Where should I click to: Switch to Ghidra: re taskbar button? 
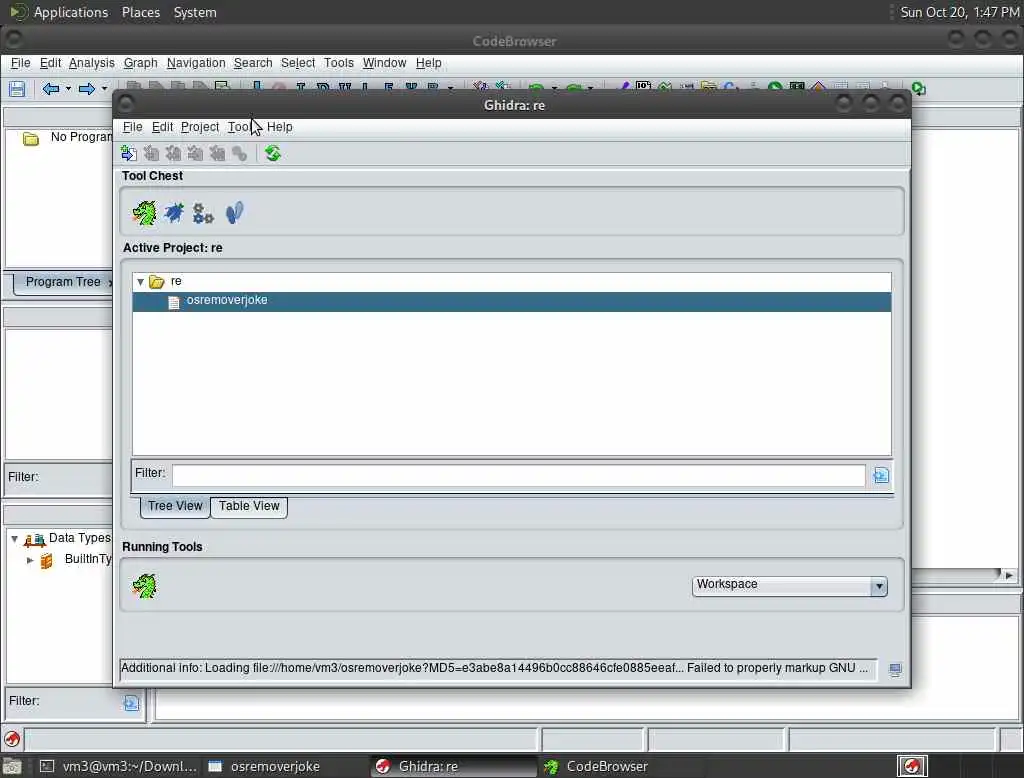pyautogui.click(x=453, y=766)
